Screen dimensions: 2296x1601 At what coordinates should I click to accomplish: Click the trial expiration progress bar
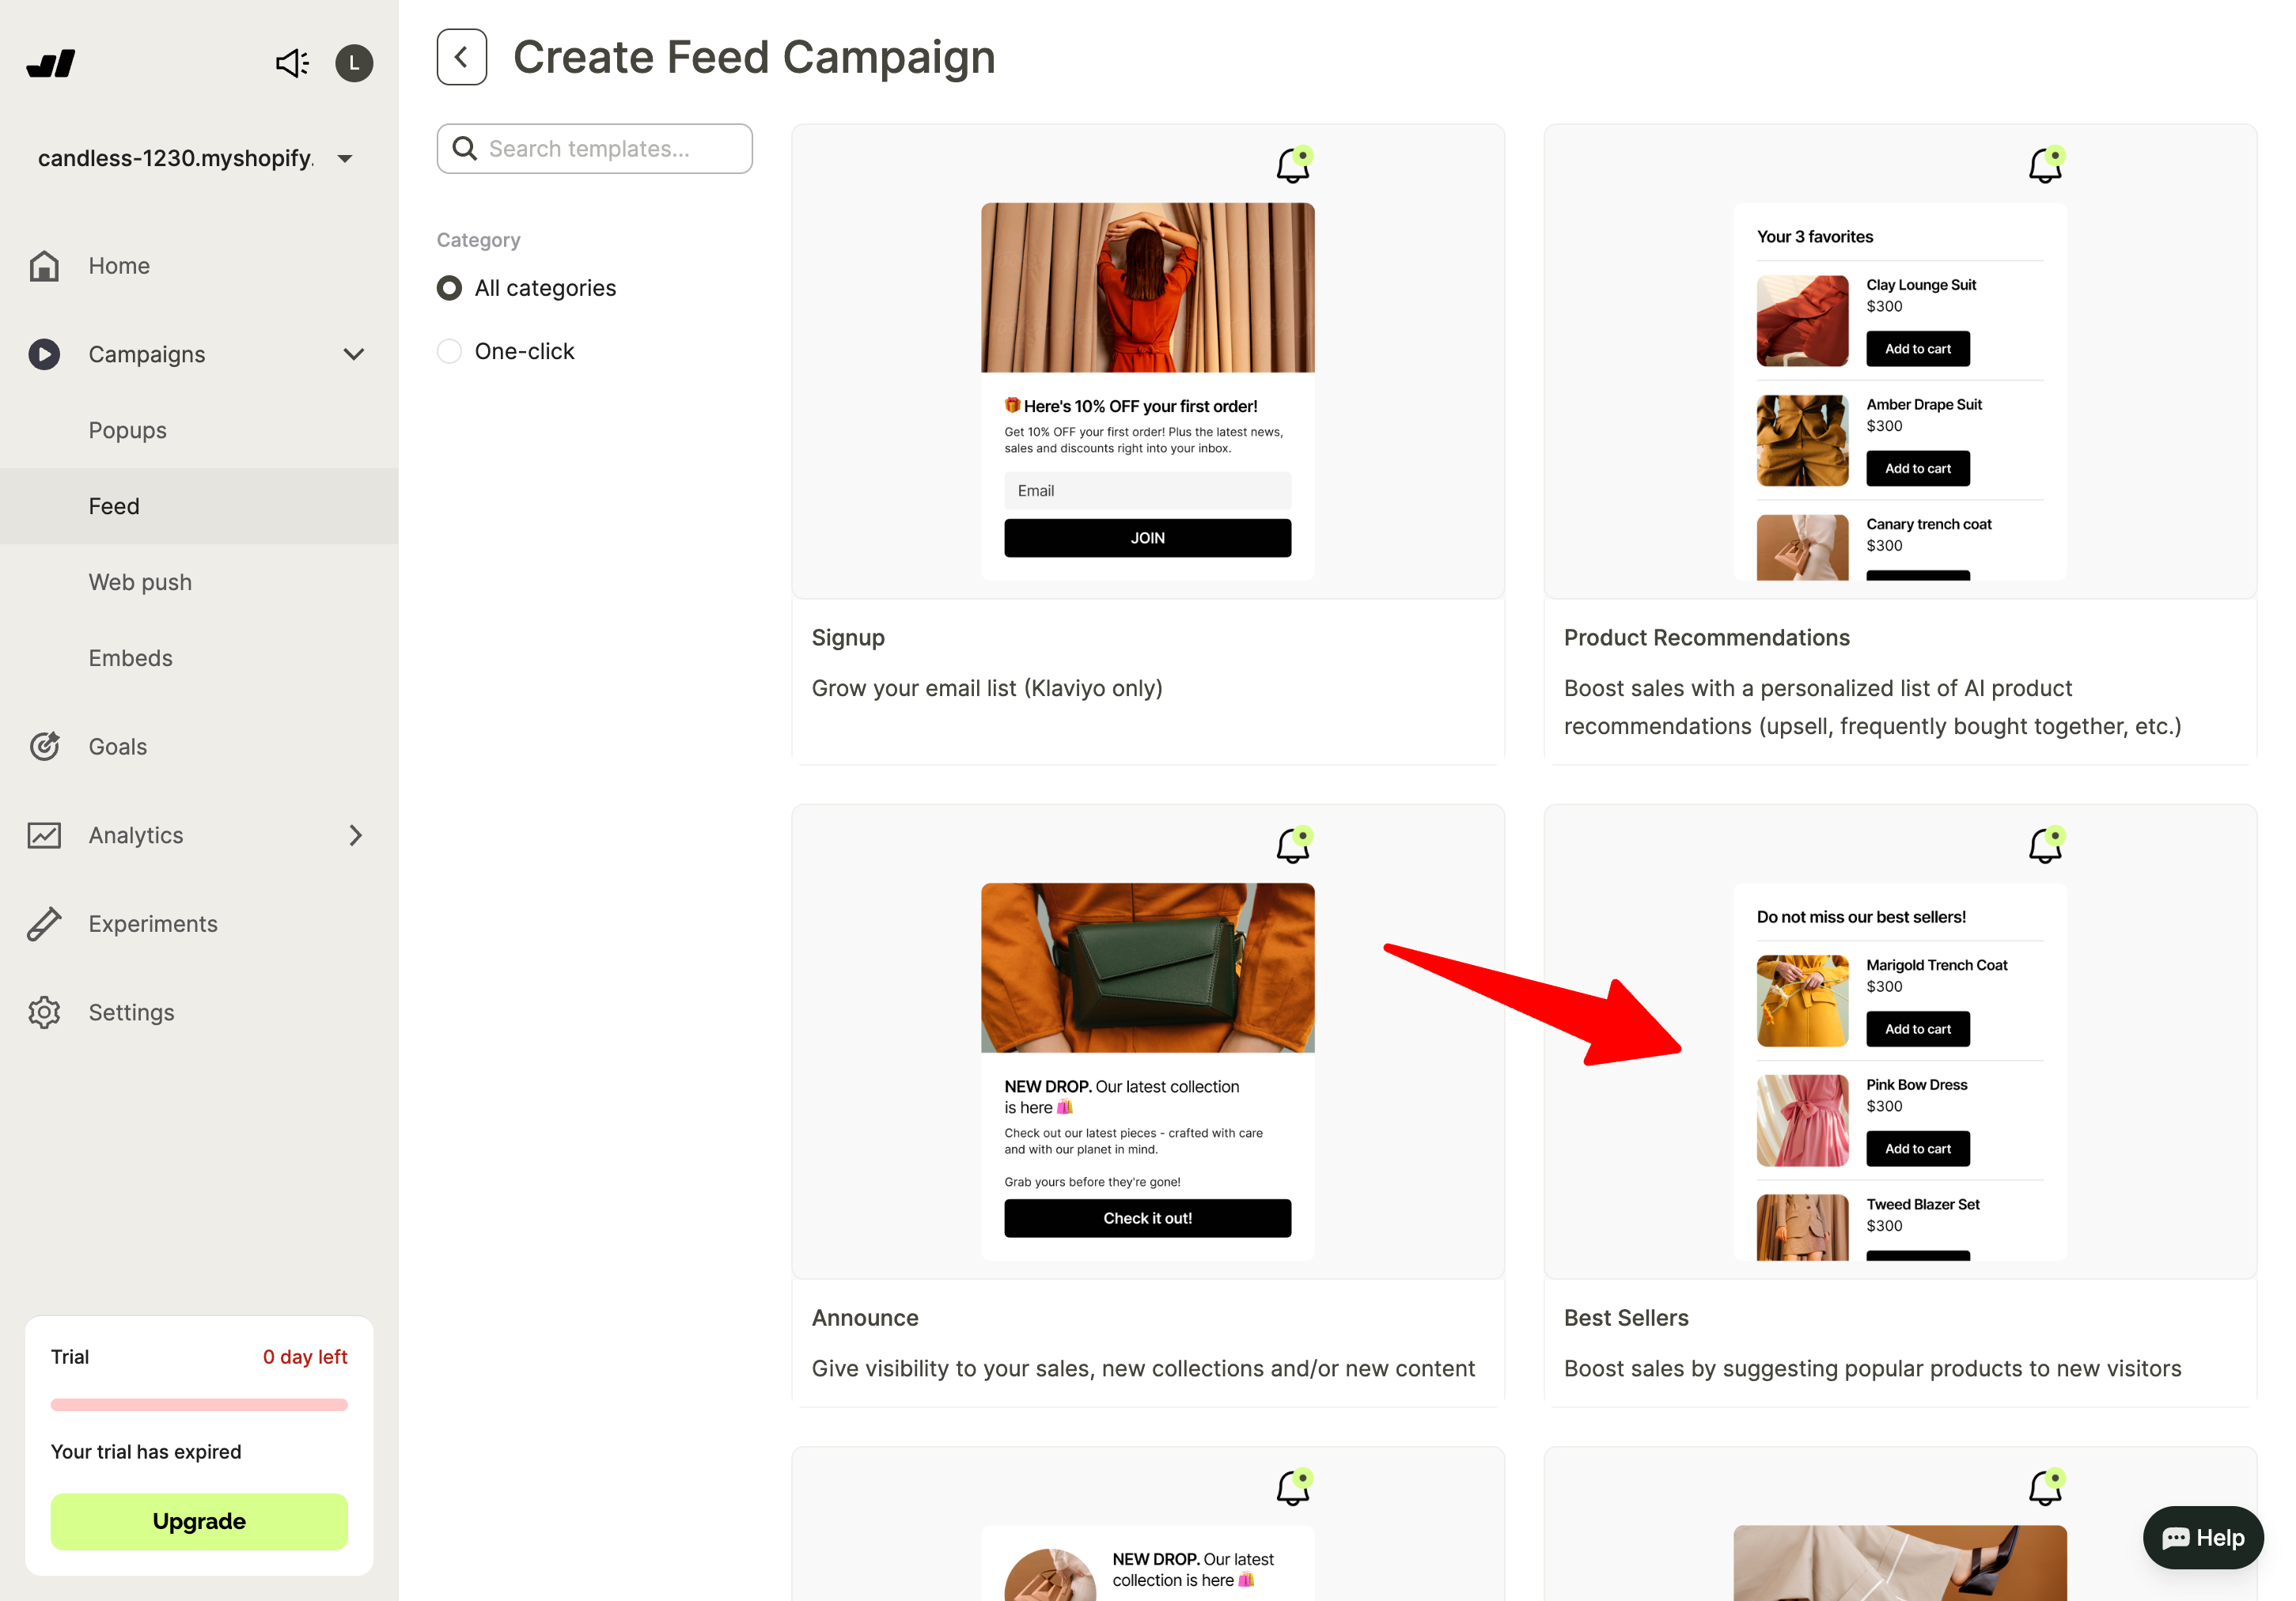tap(199, 1404)
